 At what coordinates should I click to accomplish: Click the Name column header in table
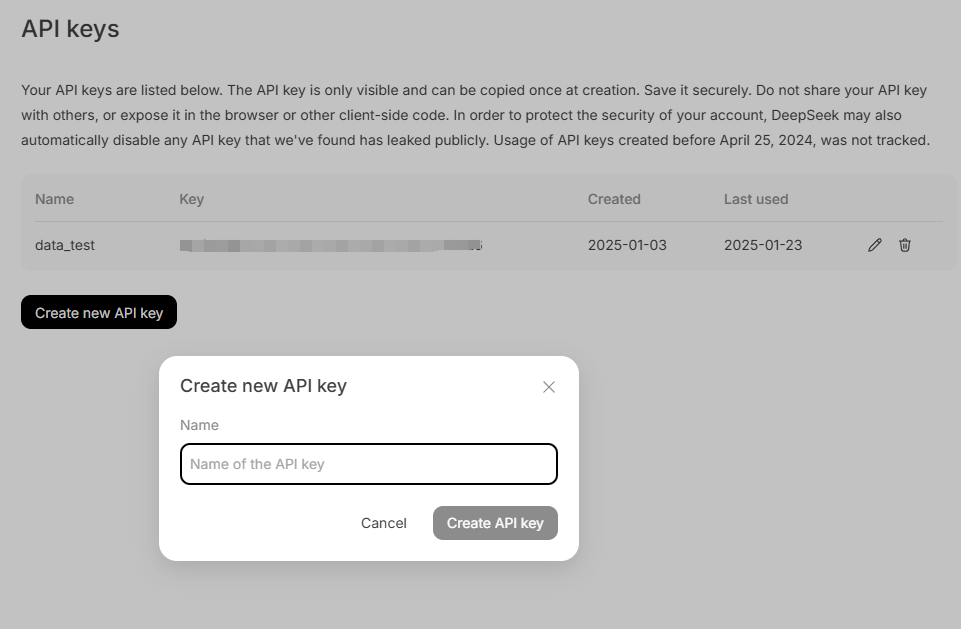pos(54,199)
